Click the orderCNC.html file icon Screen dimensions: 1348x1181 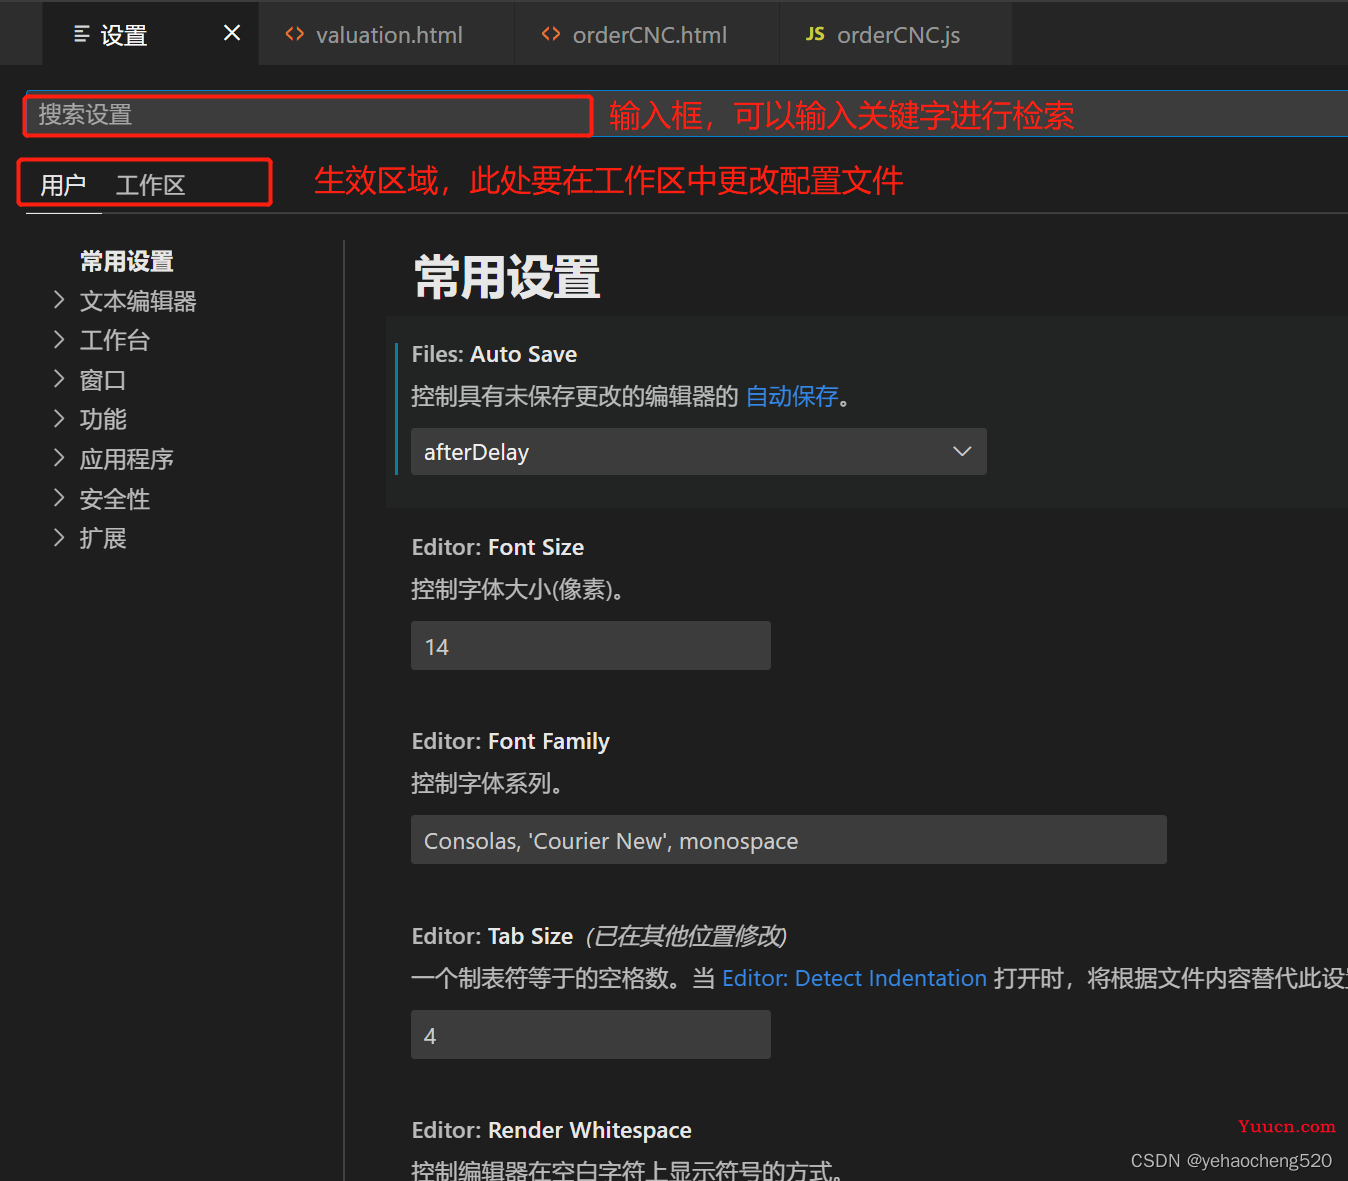[x=551, y=34]
